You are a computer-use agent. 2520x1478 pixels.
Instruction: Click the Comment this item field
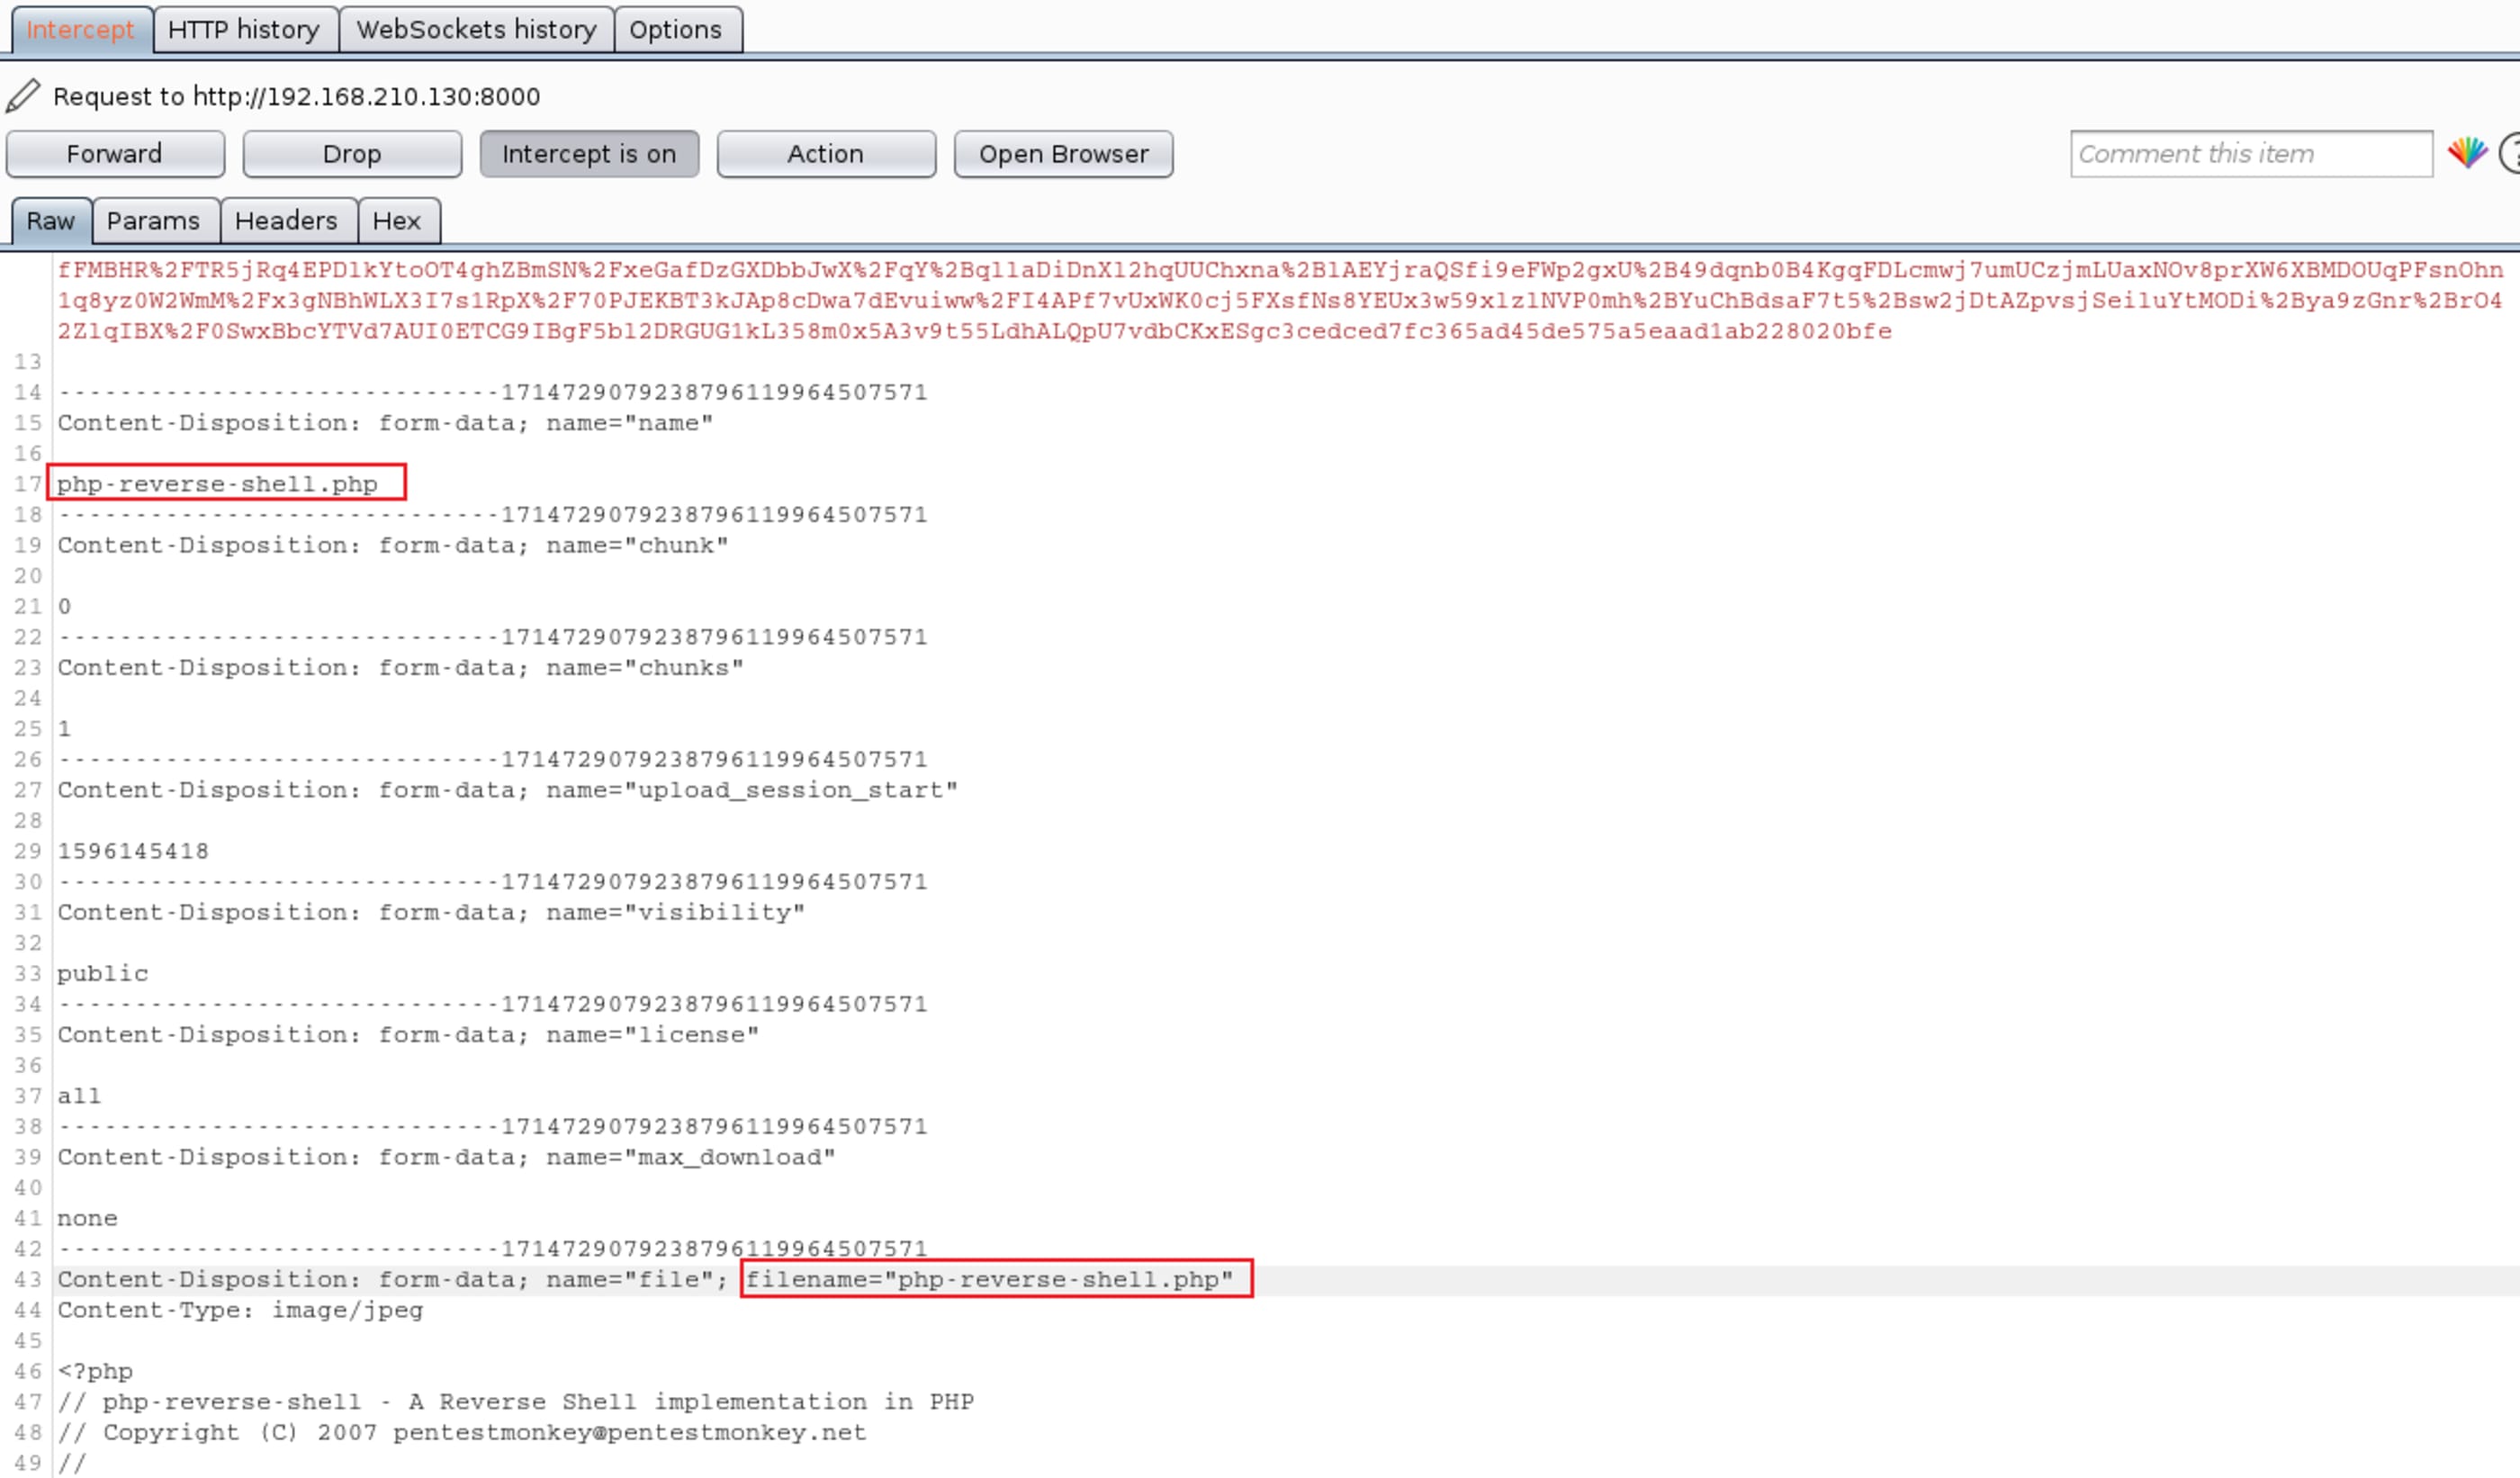[2250, 154]
